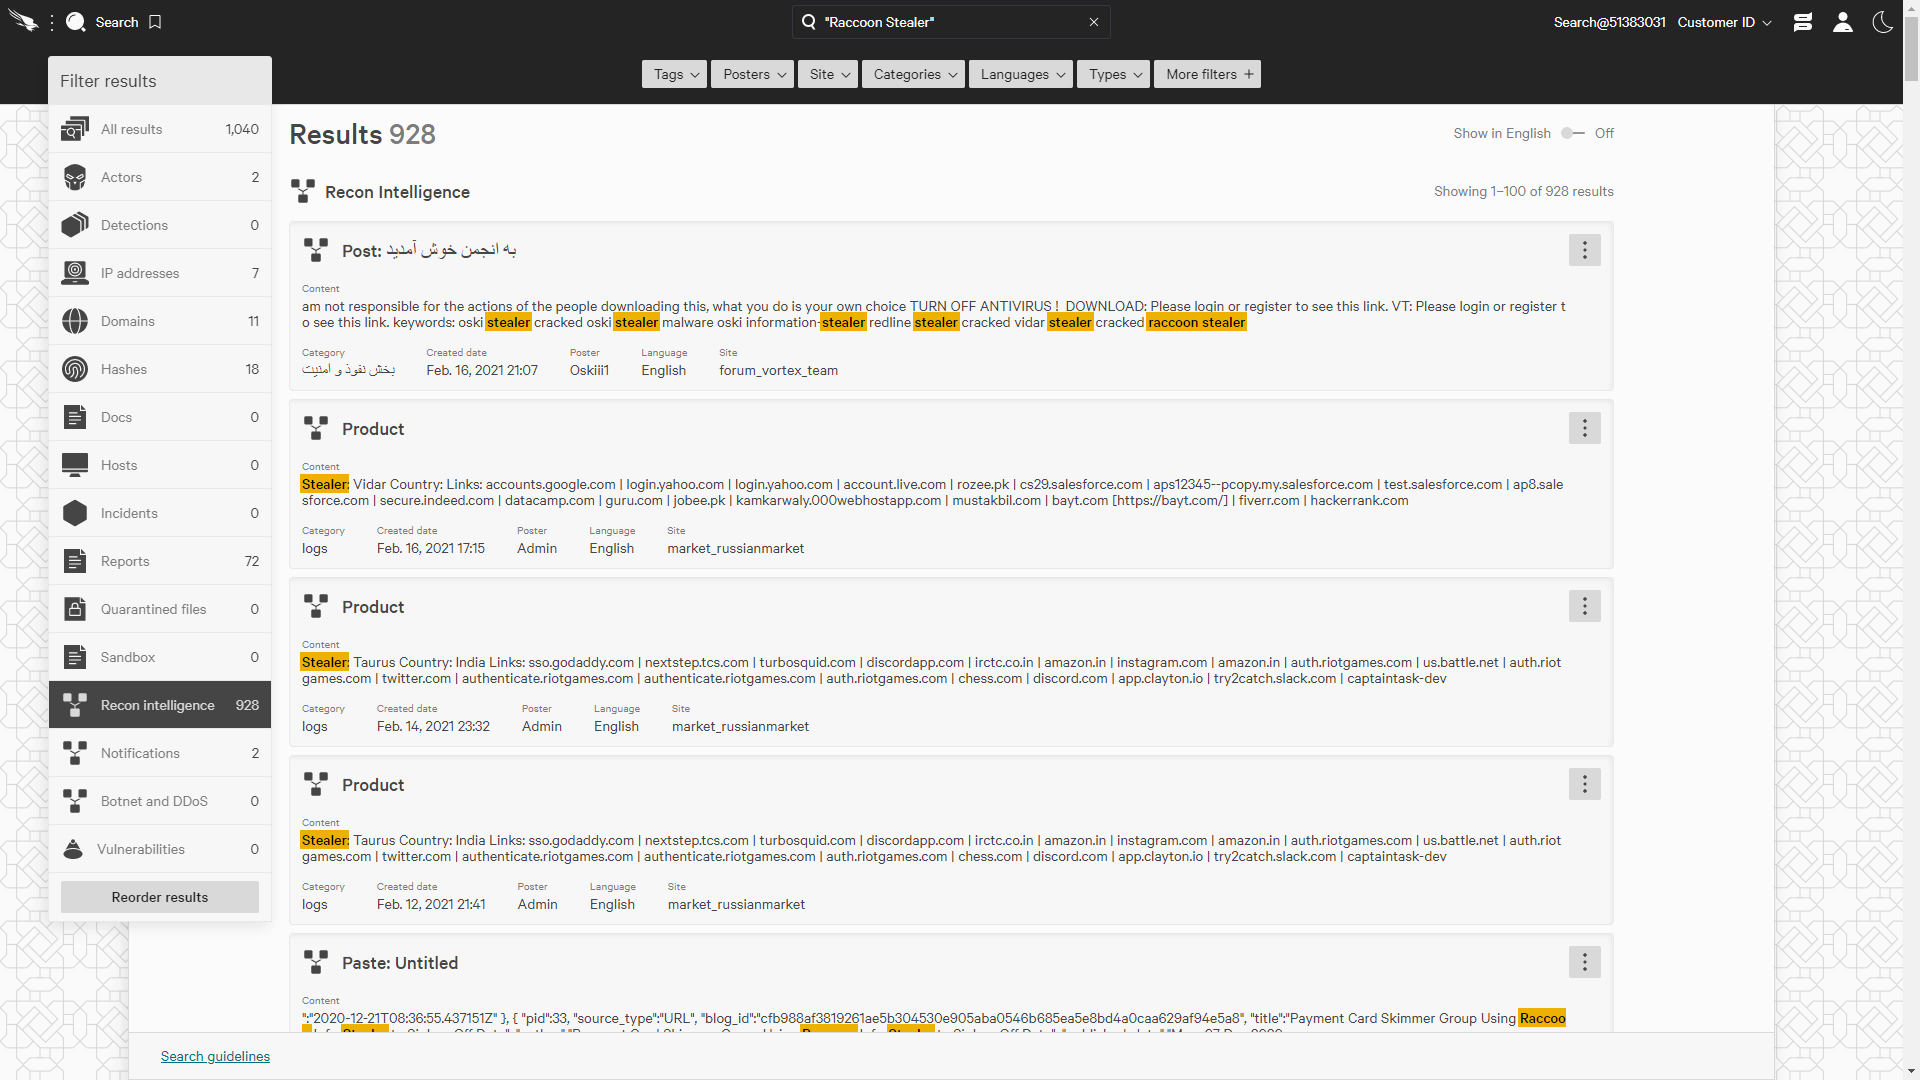This screenshot has height=1080, width=1920.
Task: Switch to the Hashes label in sidebar
Action: pos(124,369)
